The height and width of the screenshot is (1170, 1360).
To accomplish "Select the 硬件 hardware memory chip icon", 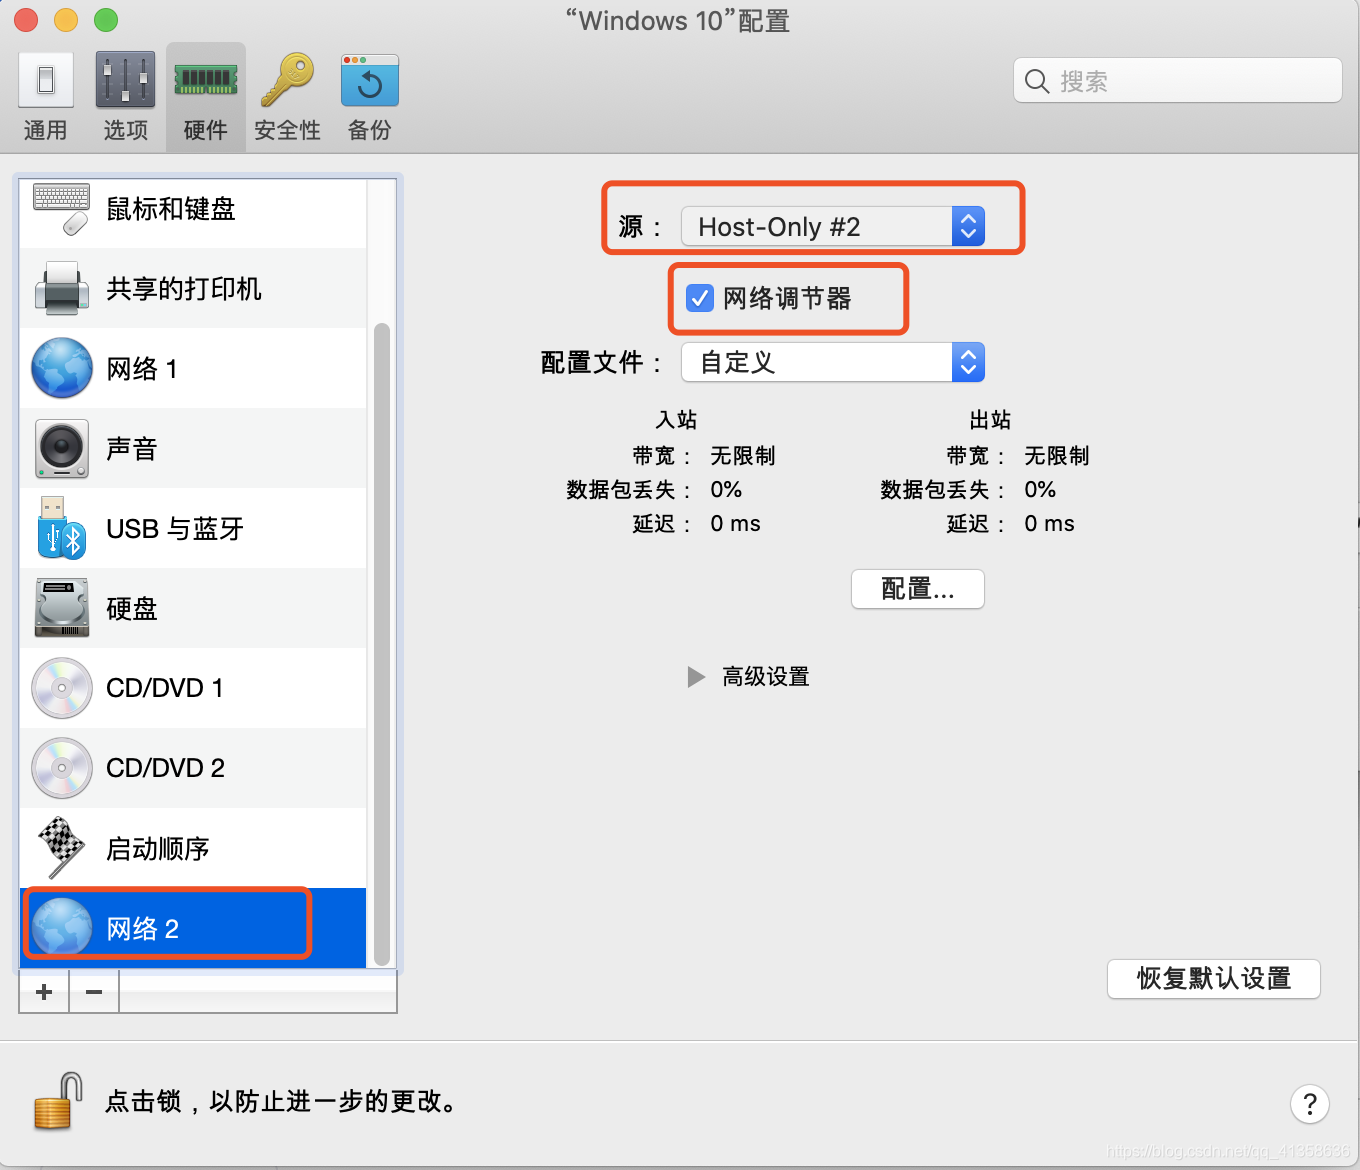I will [206, 80].
